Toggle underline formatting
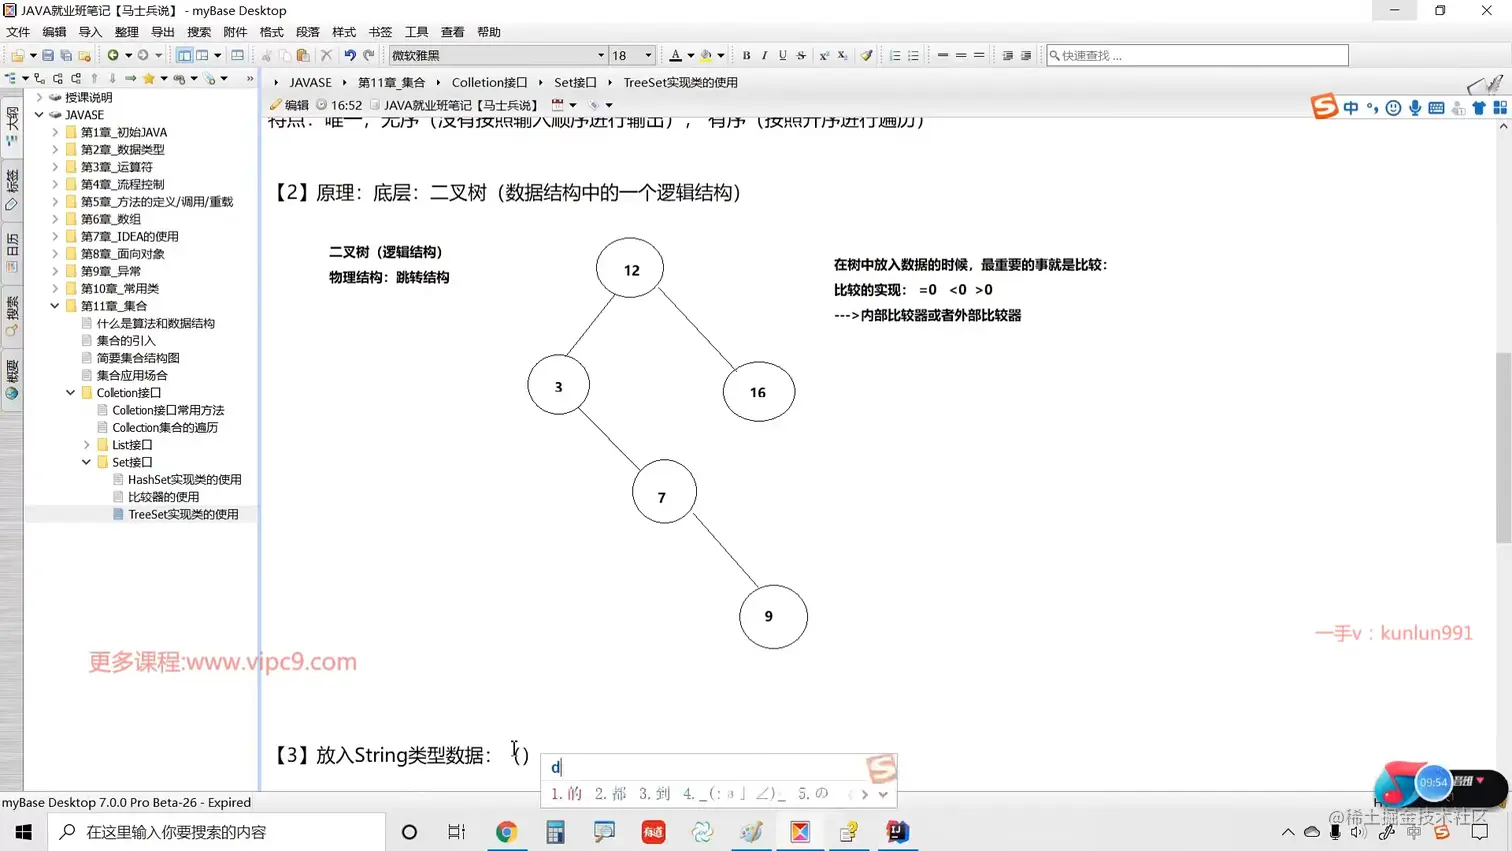This screenshot has width=1512, height=851. point(782,55)
